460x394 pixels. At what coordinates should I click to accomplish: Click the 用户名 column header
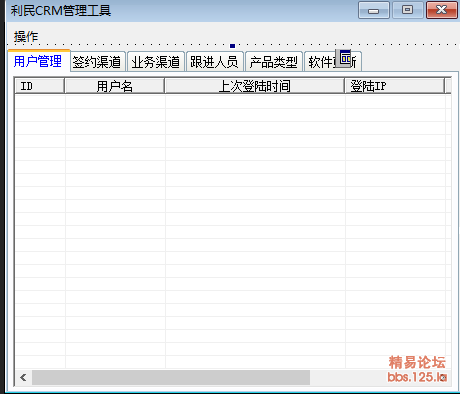pos(115,86)
